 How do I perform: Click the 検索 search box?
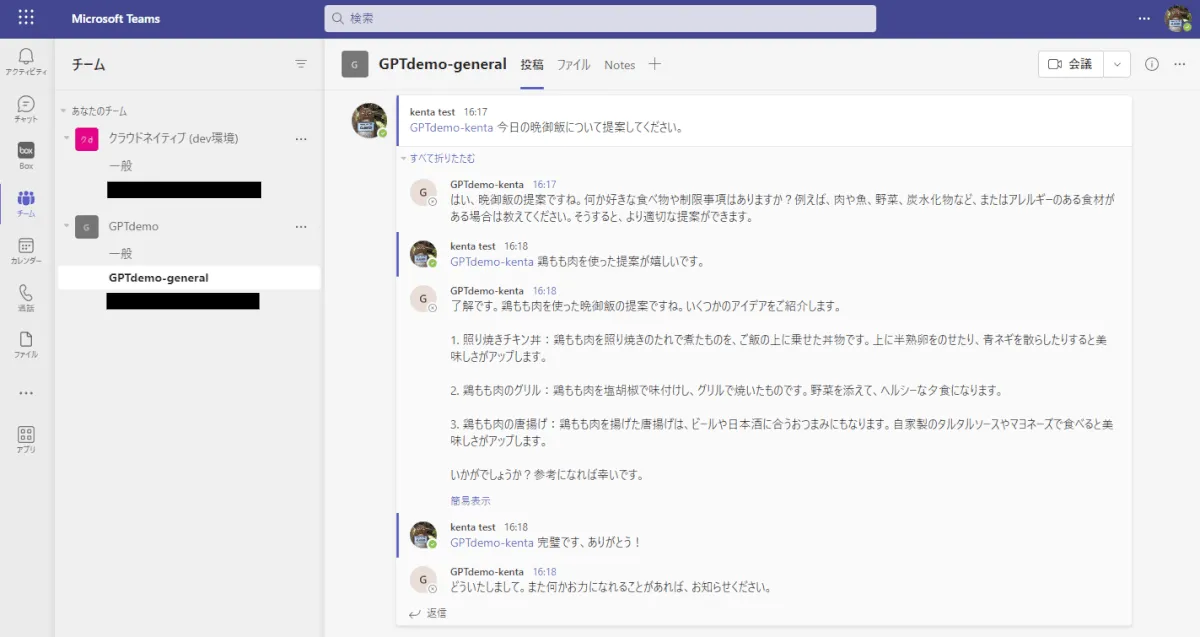600,18
